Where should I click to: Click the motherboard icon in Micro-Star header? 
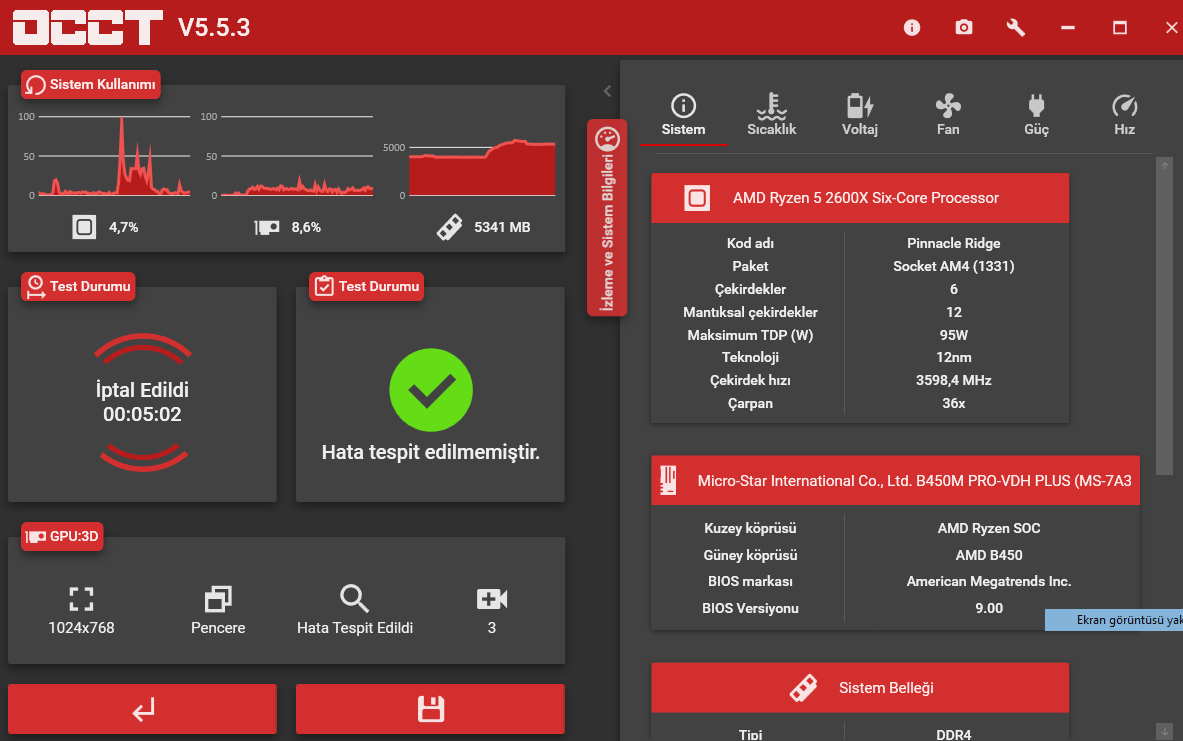pyautogui.click(x=668, y=481)
